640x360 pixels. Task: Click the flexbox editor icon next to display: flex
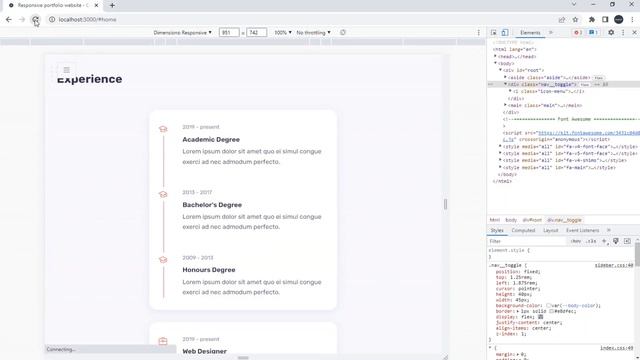[541, 317]
